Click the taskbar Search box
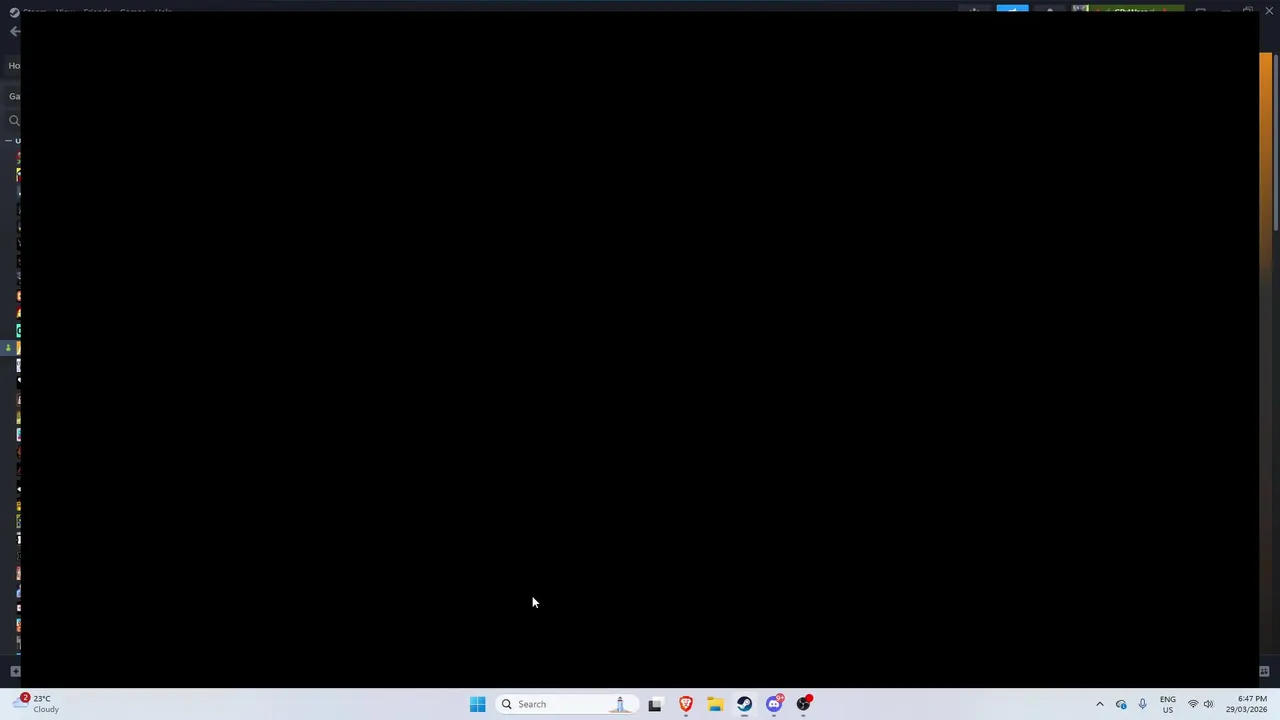This screenshot has height=720, width=1280. (x=566, y=704)
